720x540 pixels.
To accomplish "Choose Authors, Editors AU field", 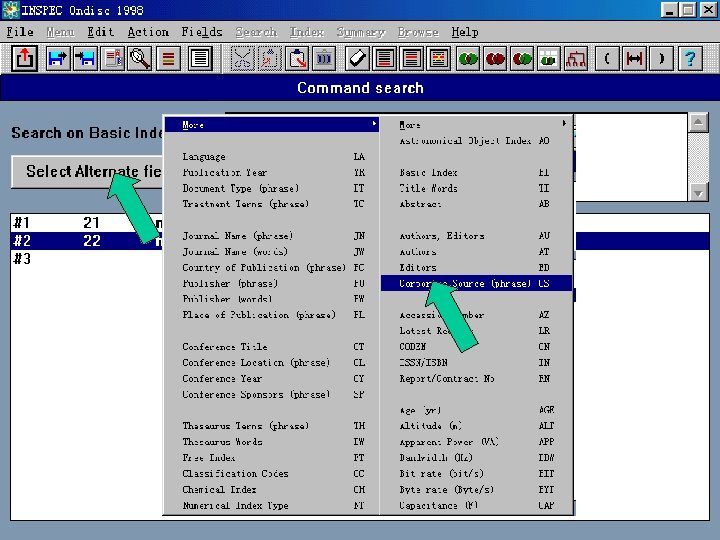I will [477, 236].
